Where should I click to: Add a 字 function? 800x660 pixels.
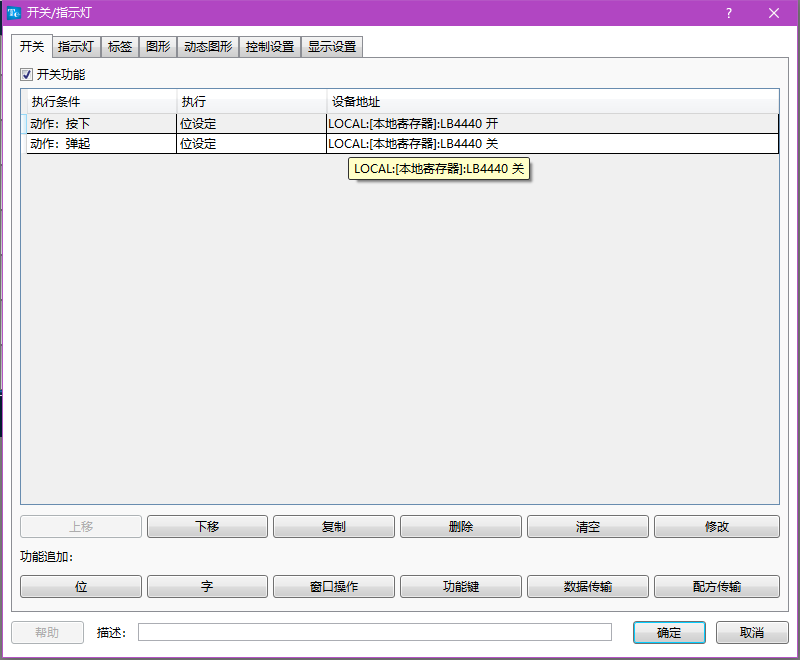click(x=207, y=587)
